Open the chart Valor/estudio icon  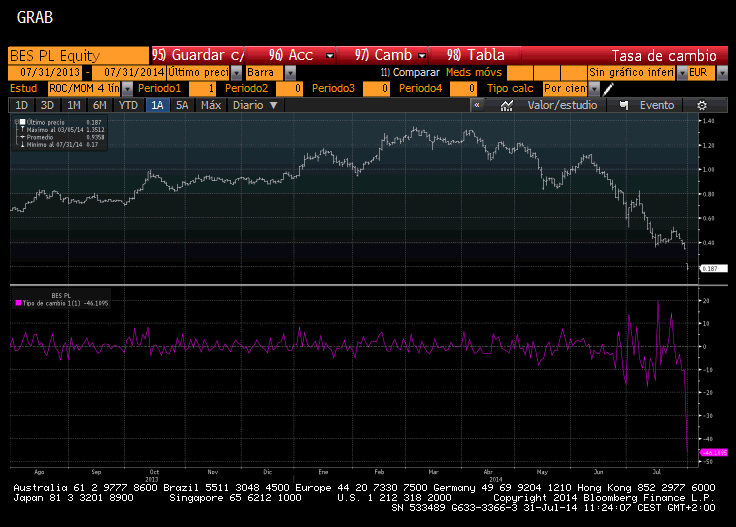(x=506, y=106)
